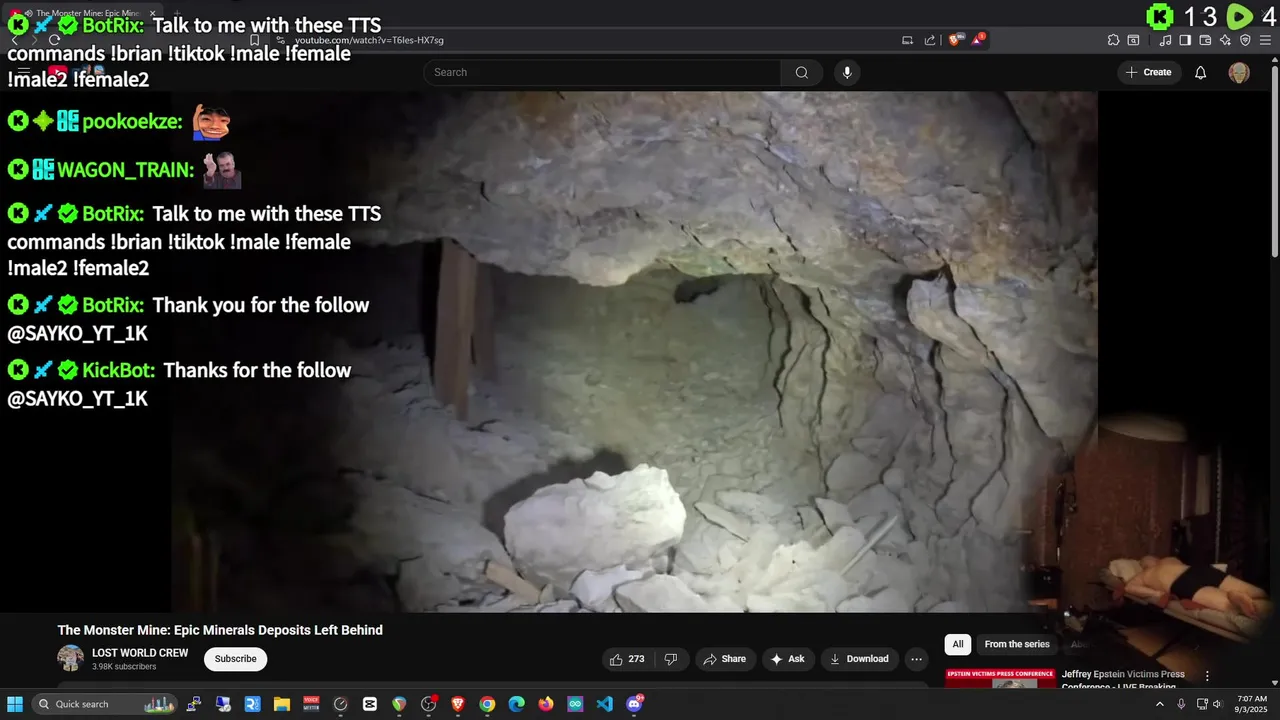Open LOST WORLD CREW channel name link
The height and width of the screenshot is (720, 1280).
coord(140,653)
